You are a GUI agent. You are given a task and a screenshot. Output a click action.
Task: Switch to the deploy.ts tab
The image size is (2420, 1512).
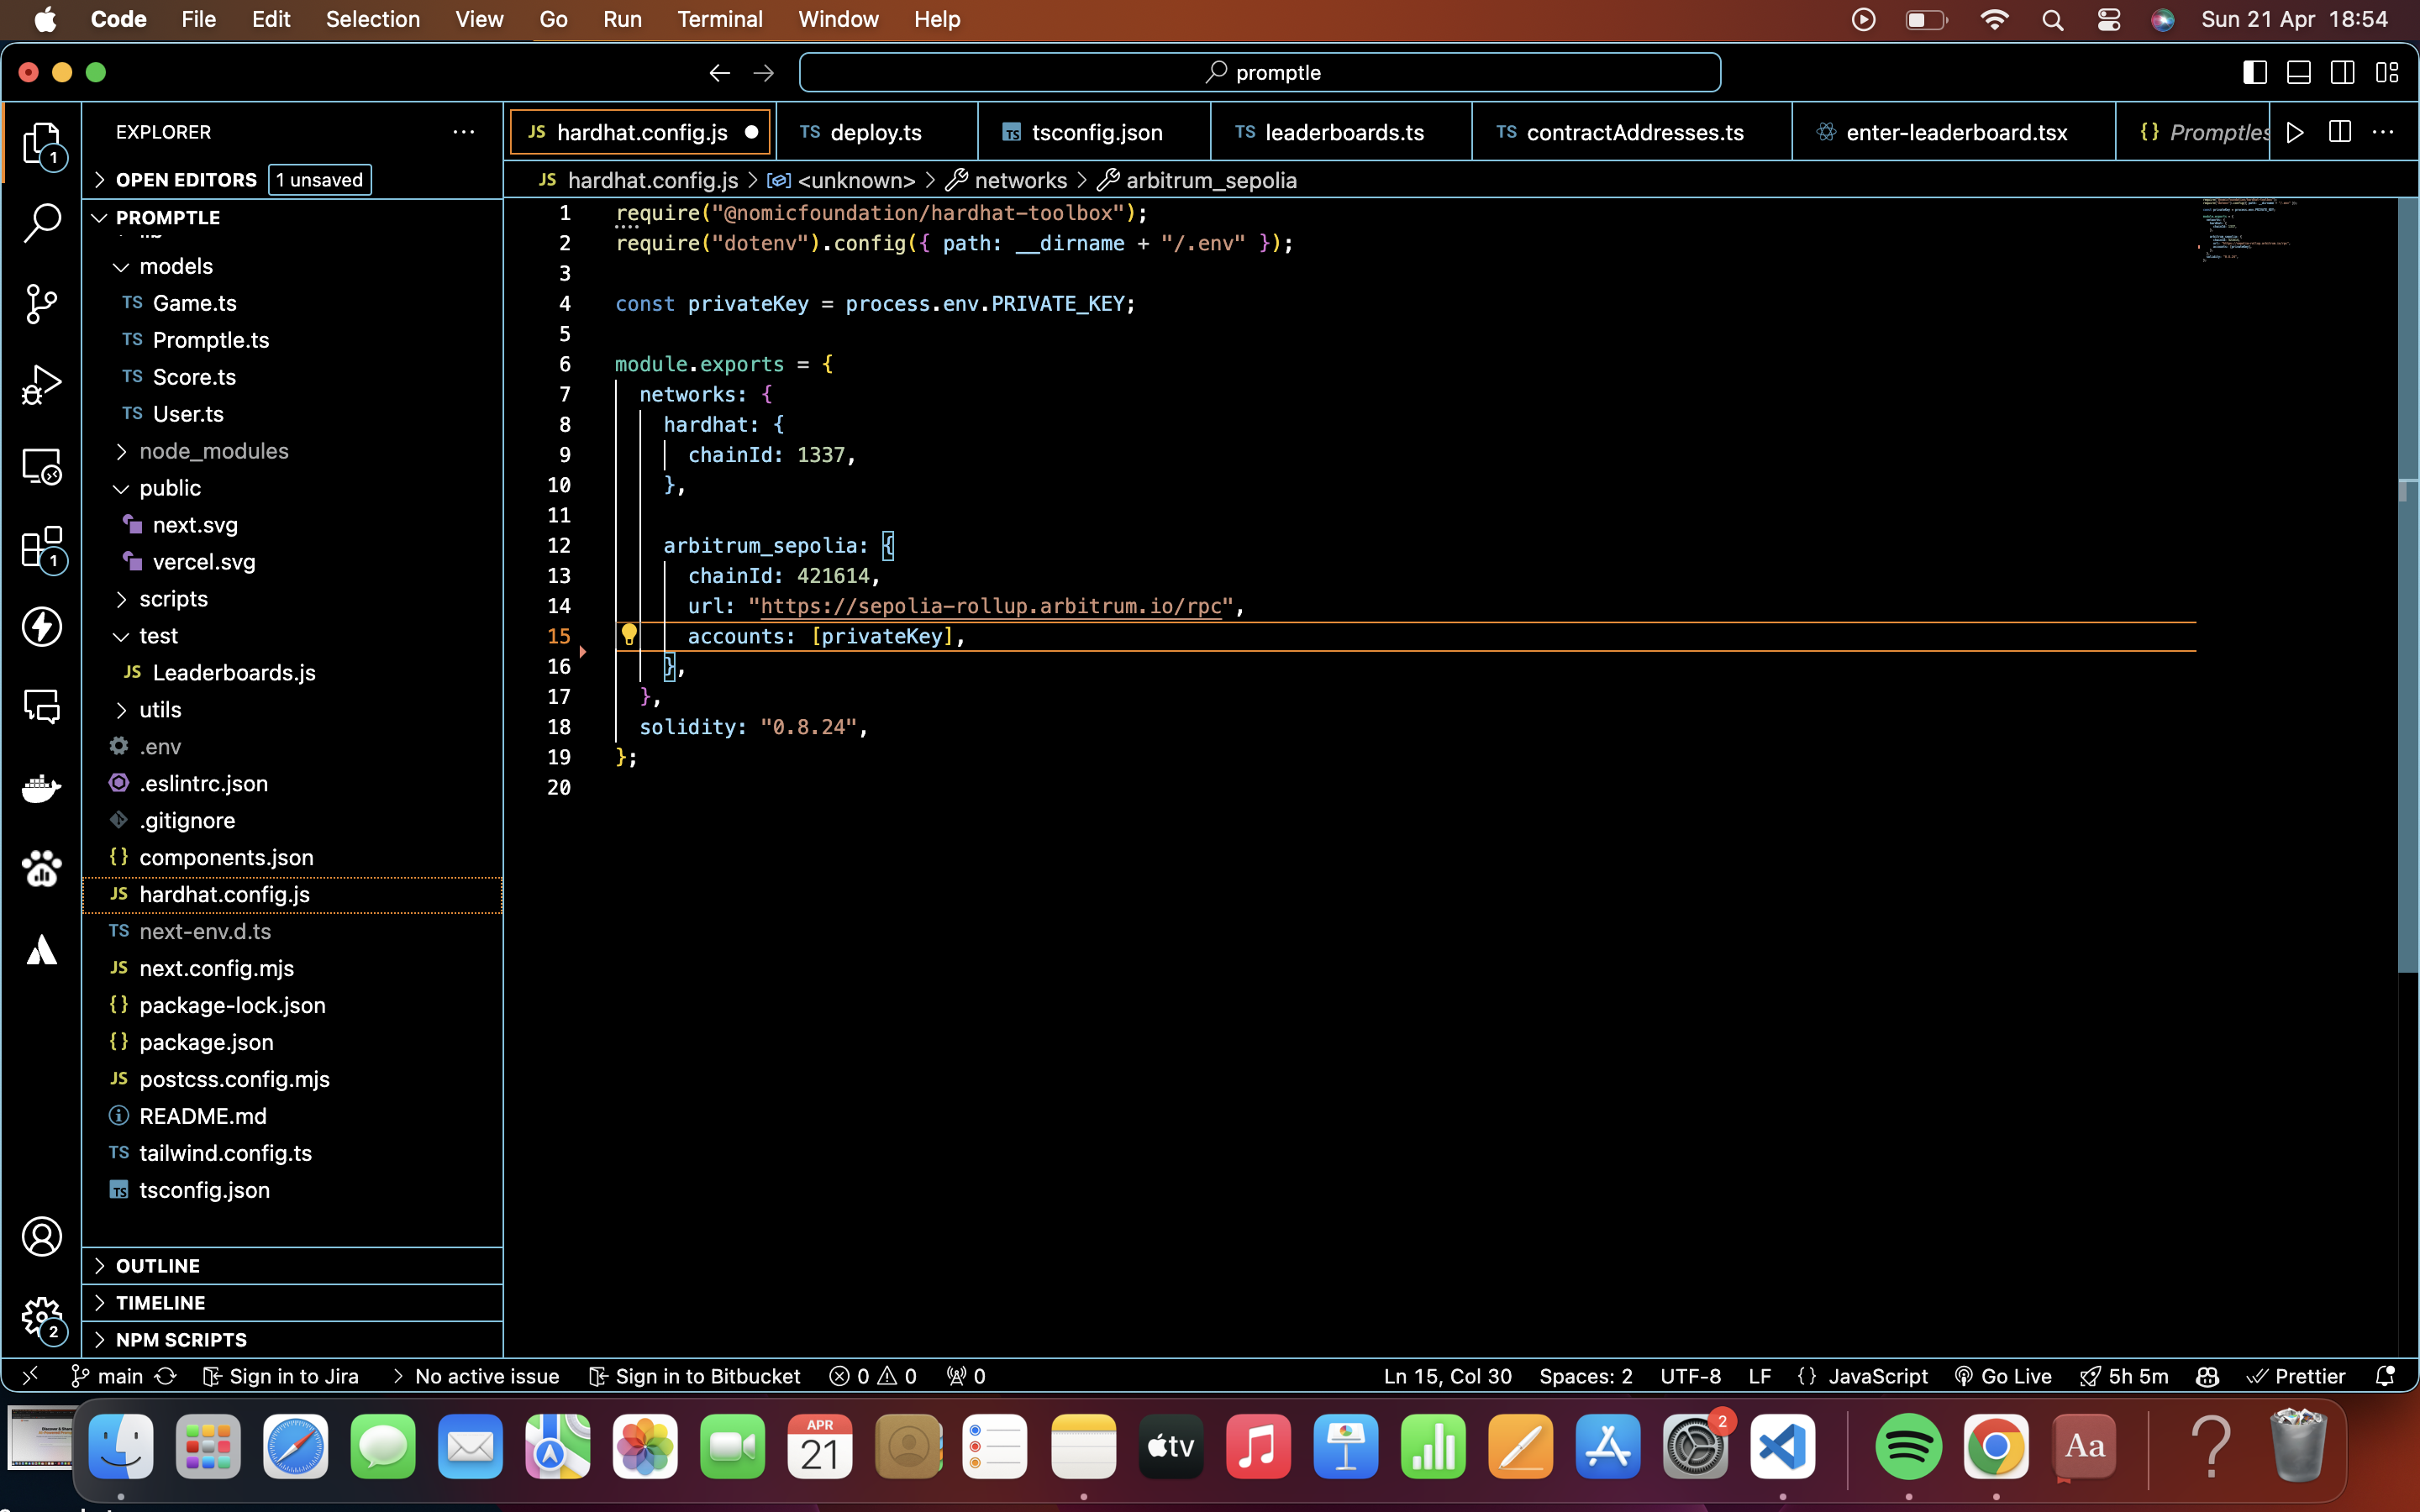[x=876, y=132]
